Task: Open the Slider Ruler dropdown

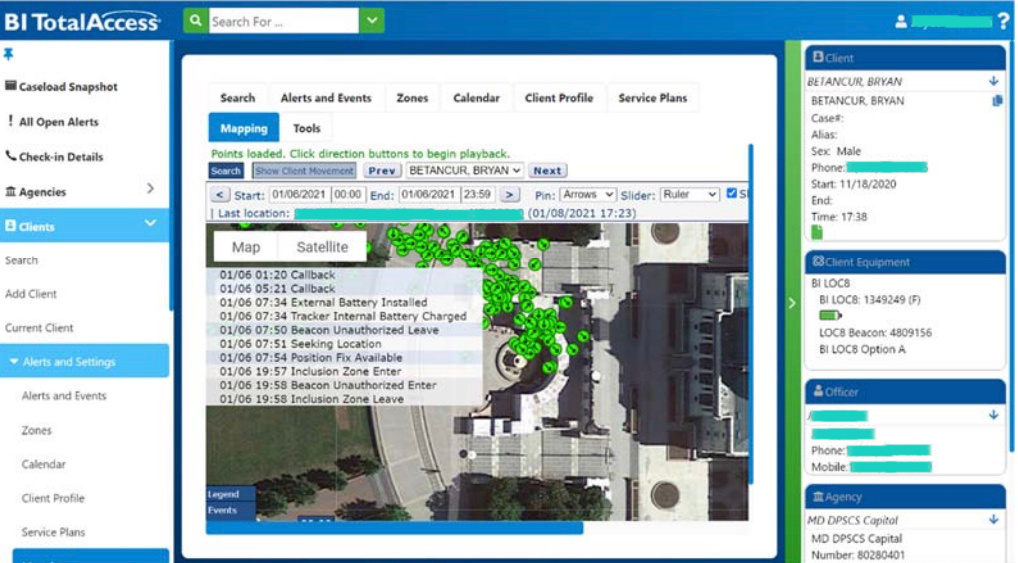Action: (x=689, y=194)
